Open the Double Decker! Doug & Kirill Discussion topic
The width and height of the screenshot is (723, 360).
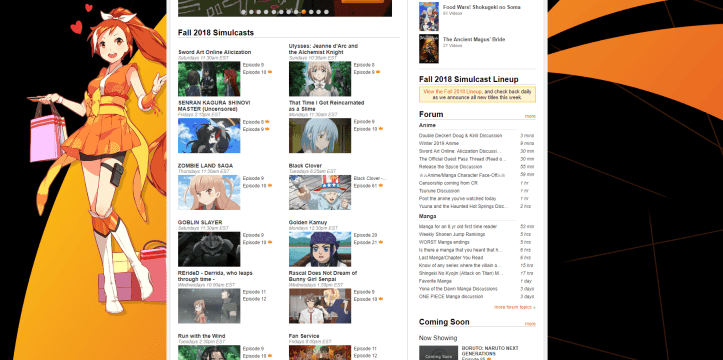tap(460, 136)
